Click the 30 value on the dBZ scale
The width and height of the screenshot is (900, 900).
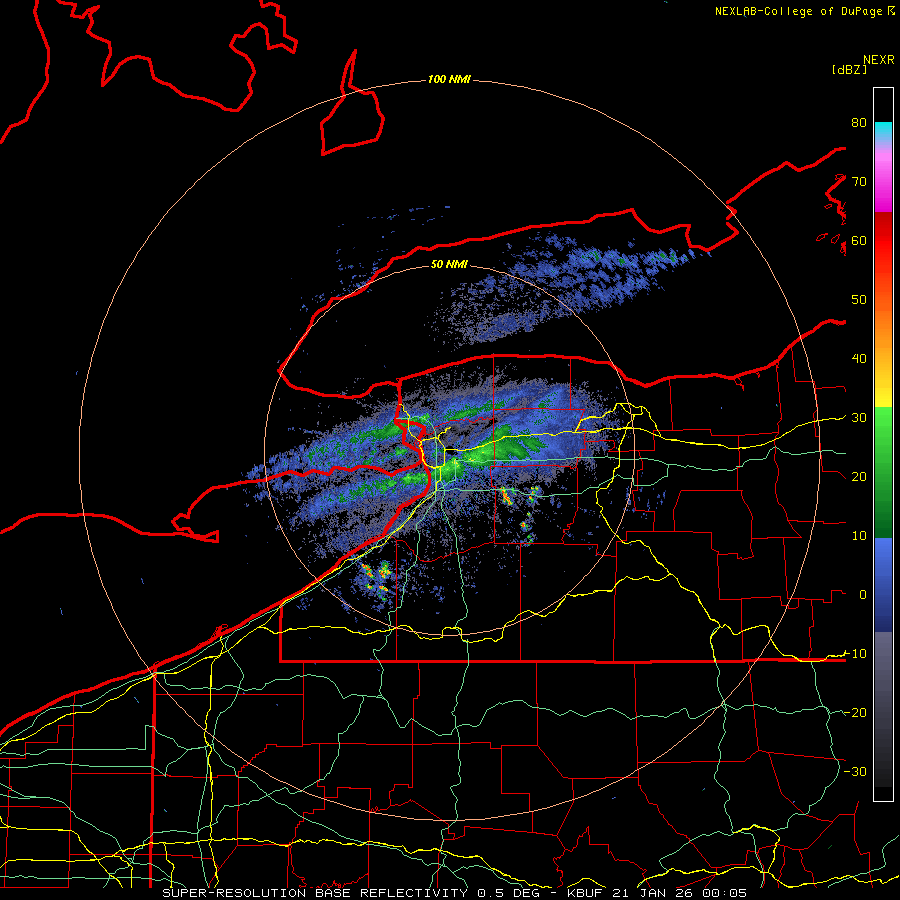[x=859, y=418]
